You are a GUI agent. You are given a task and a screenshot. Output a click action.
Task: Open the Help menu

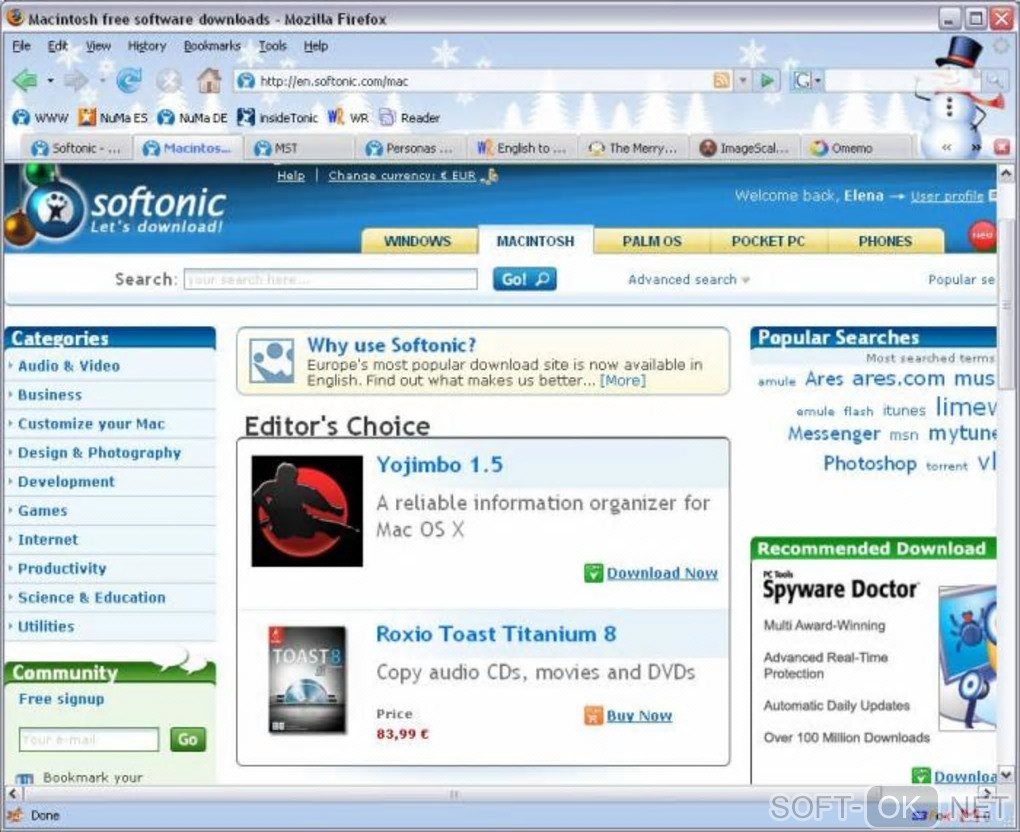tap(315, 46)
